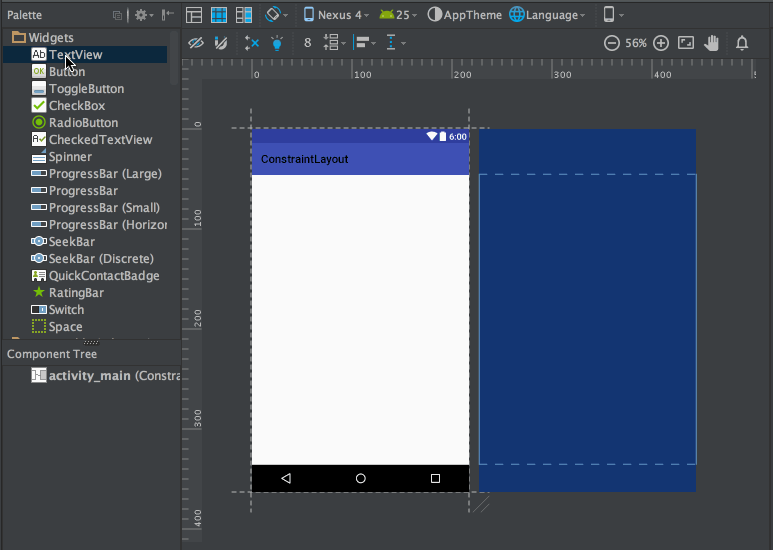Switch to Blueprint view mode
Image resolution: width=773 pixels, height=550 pixels.
(218, 15)
